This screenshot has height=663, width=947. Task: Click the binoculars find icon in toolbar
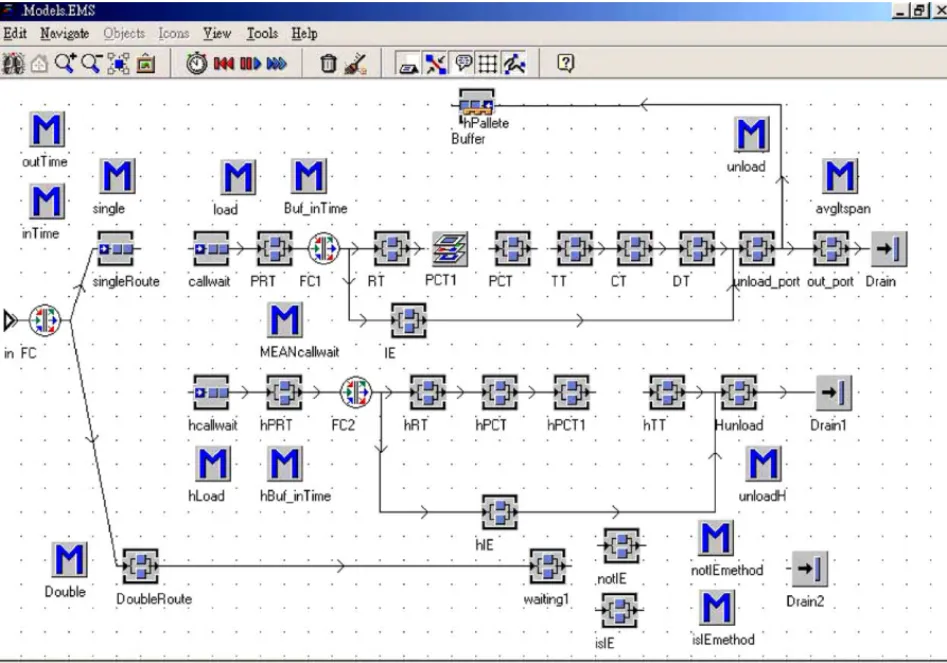(13, 63)
